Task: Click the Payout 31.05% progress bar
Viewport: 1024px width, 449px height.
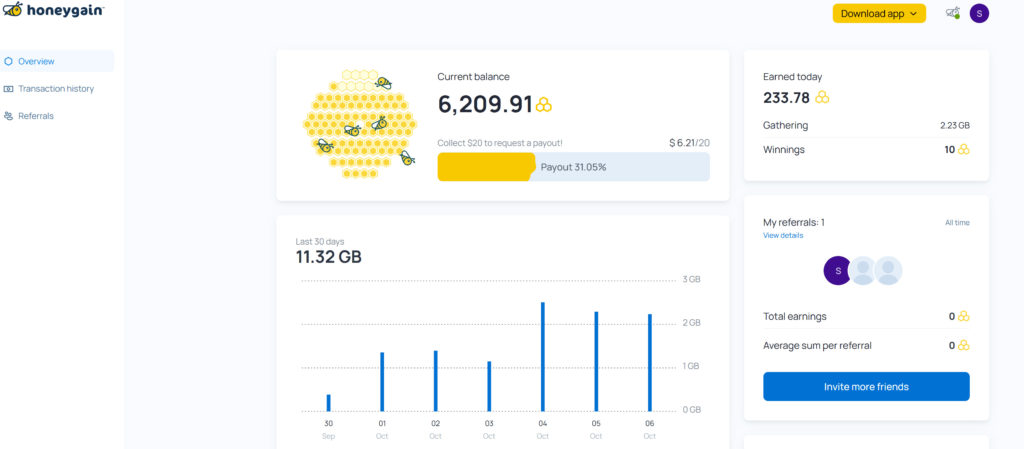Action: tap(573, 167)
